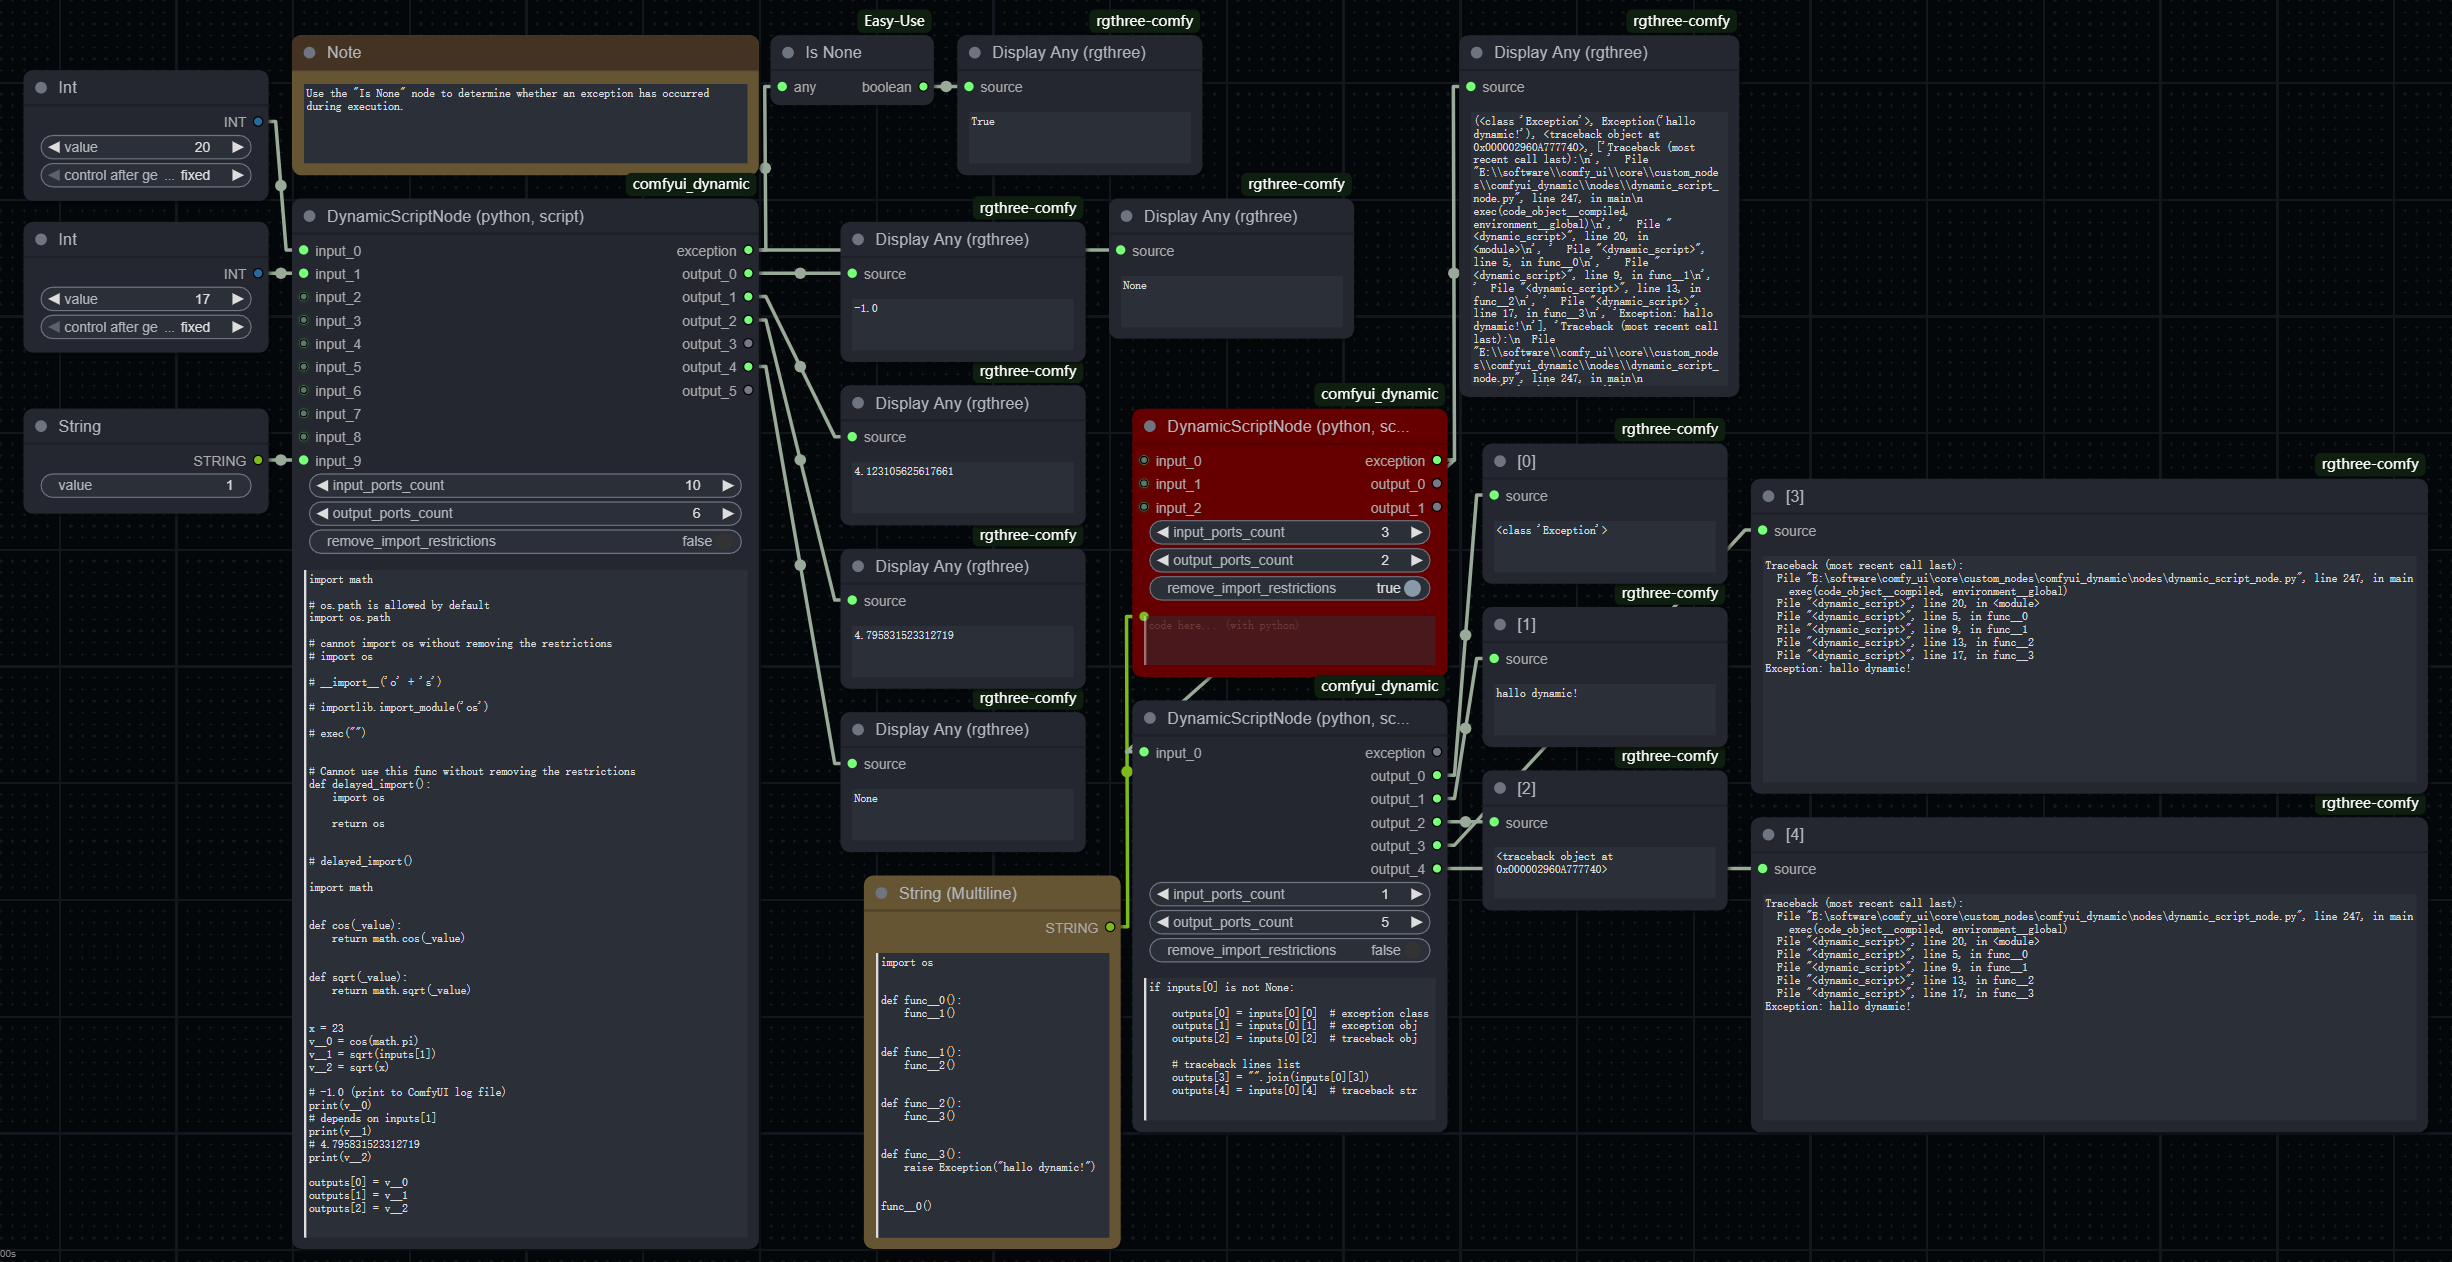Collapse the [2] display node title dot
2452x1262 pixels.
(1500, 788)
